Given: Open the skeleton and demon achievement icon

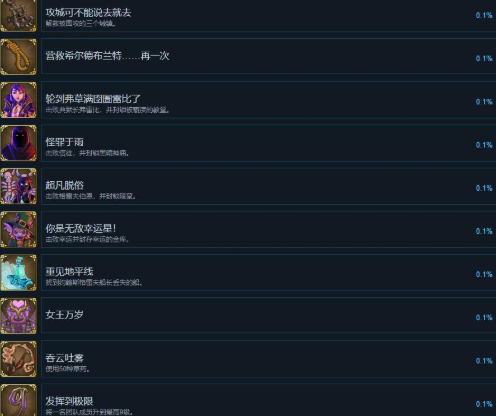Looking at the screenshot, I should pyautogui.click(x=18, y=186).
